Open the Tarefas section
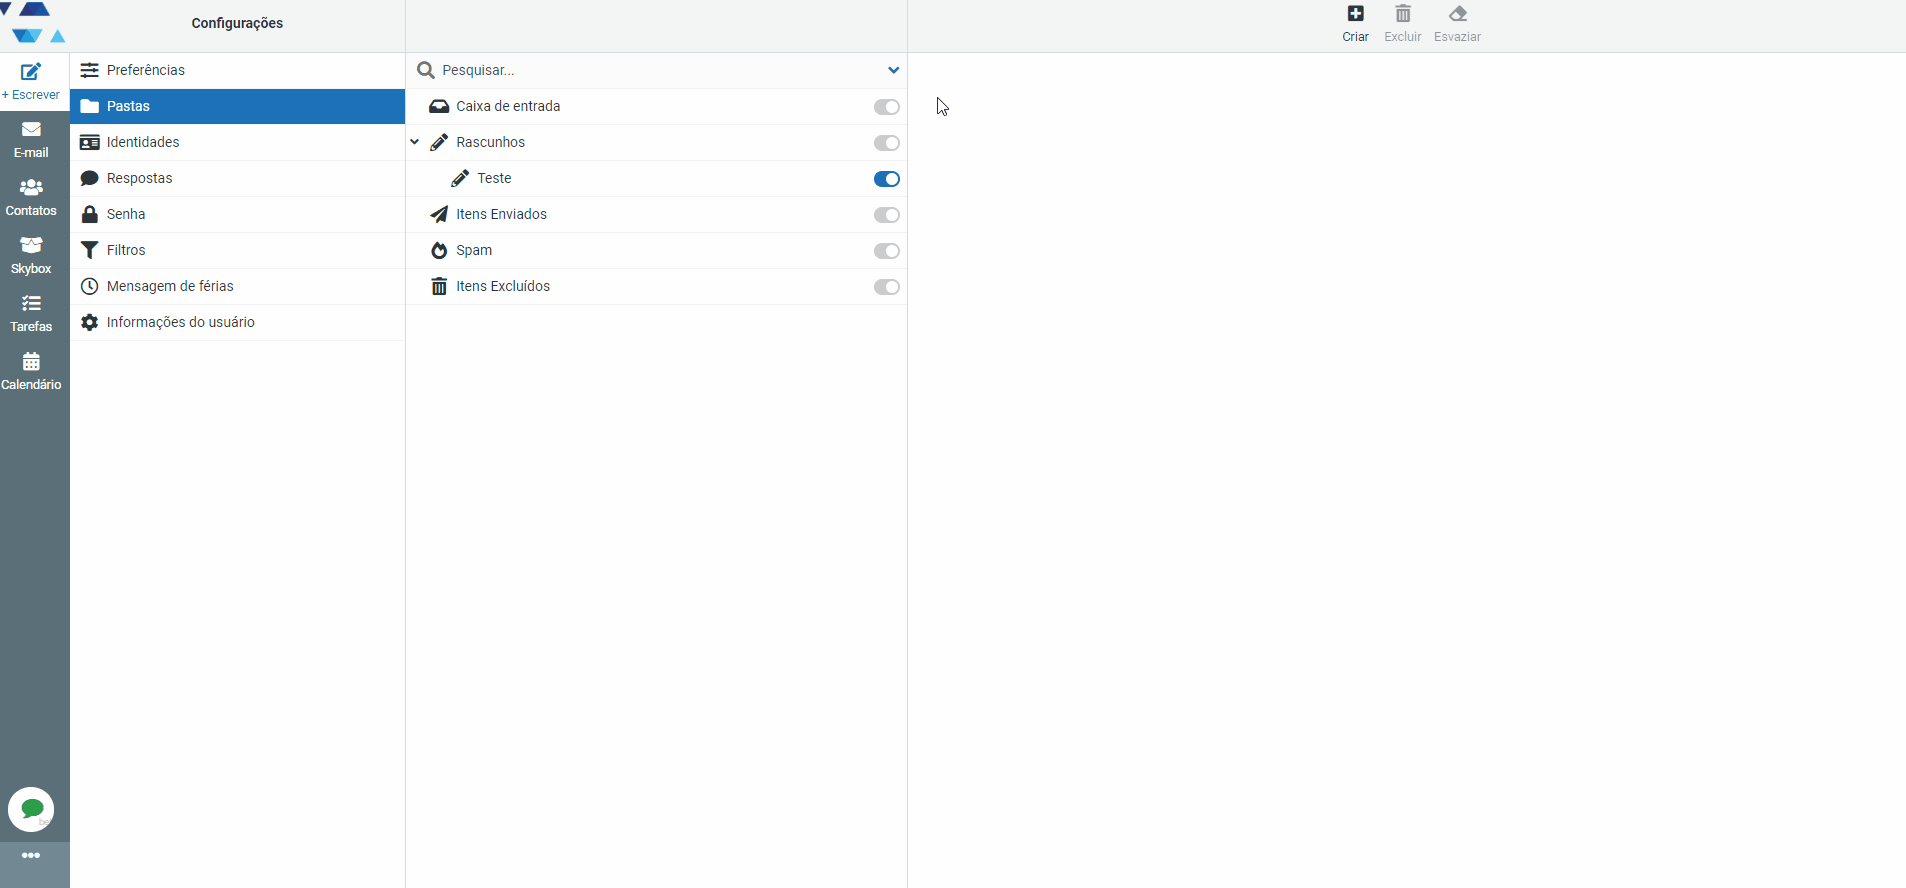The image size is (1906, 888). [31, 313]
